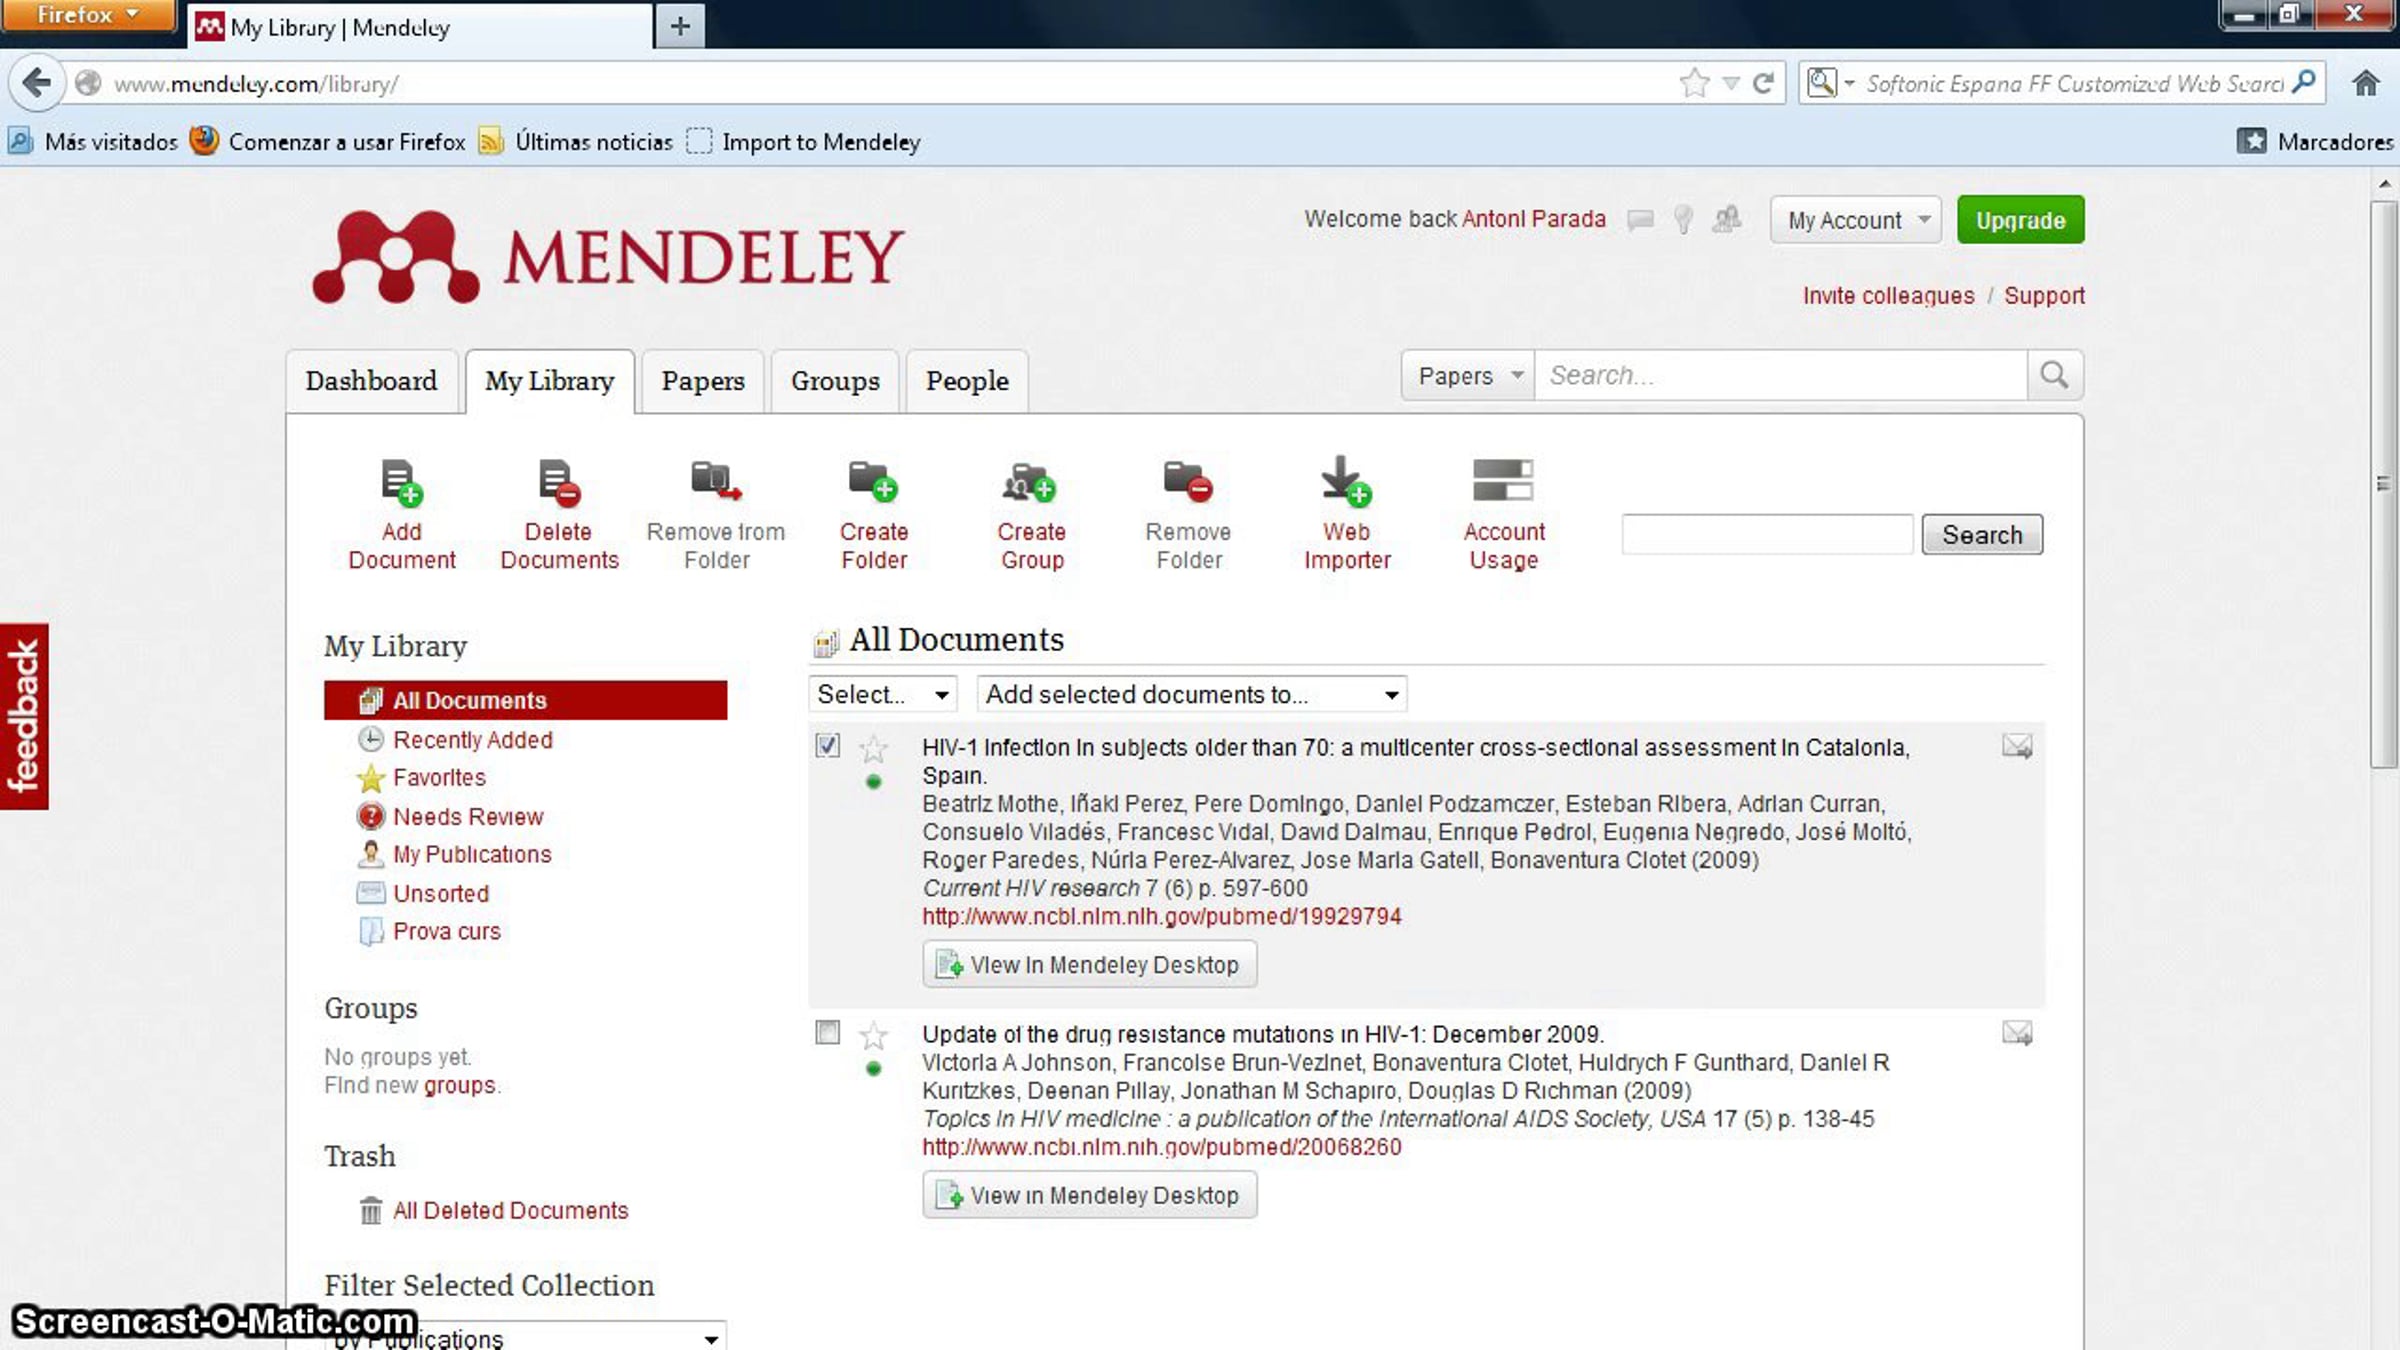Click the Delete Documents icon
This screenshot has width=2400, height=1350.
coord(559,482)
